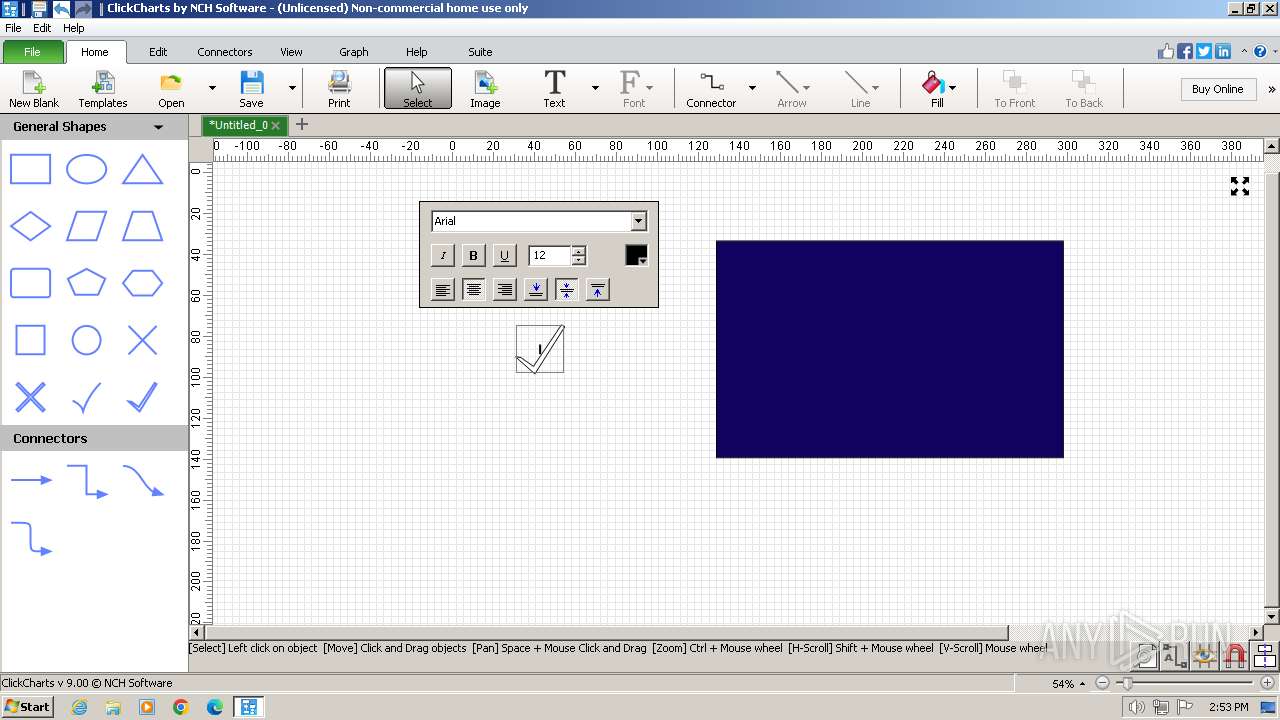Zoom out with the minus button
This screenshot has height=720, width=1280.
pos(1102,683)
